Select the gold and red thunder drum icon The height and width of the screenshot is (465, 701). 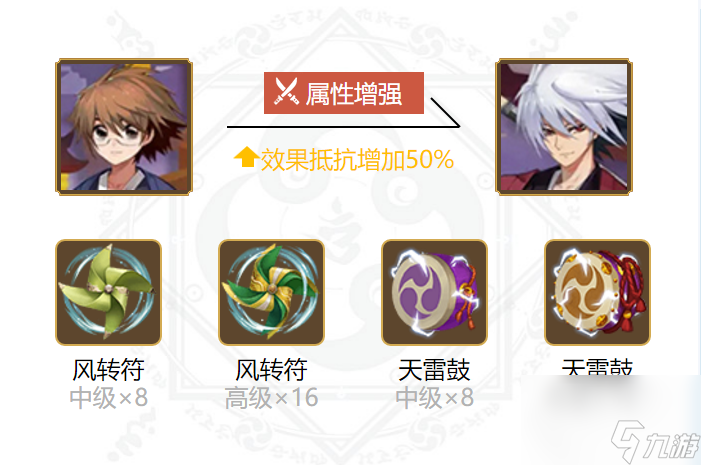(597, 292)
